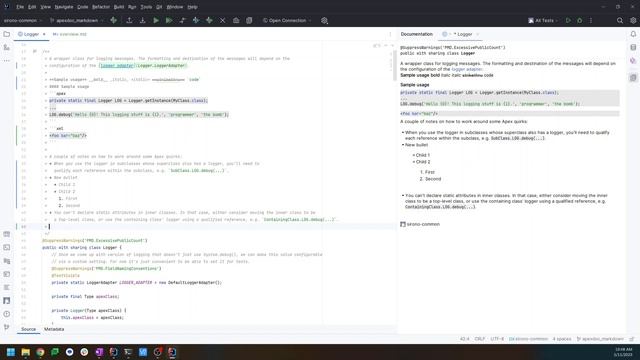640x360 pixels.
Task: Open the Terminal tool window in left sidebar
Action: (7, 247)
